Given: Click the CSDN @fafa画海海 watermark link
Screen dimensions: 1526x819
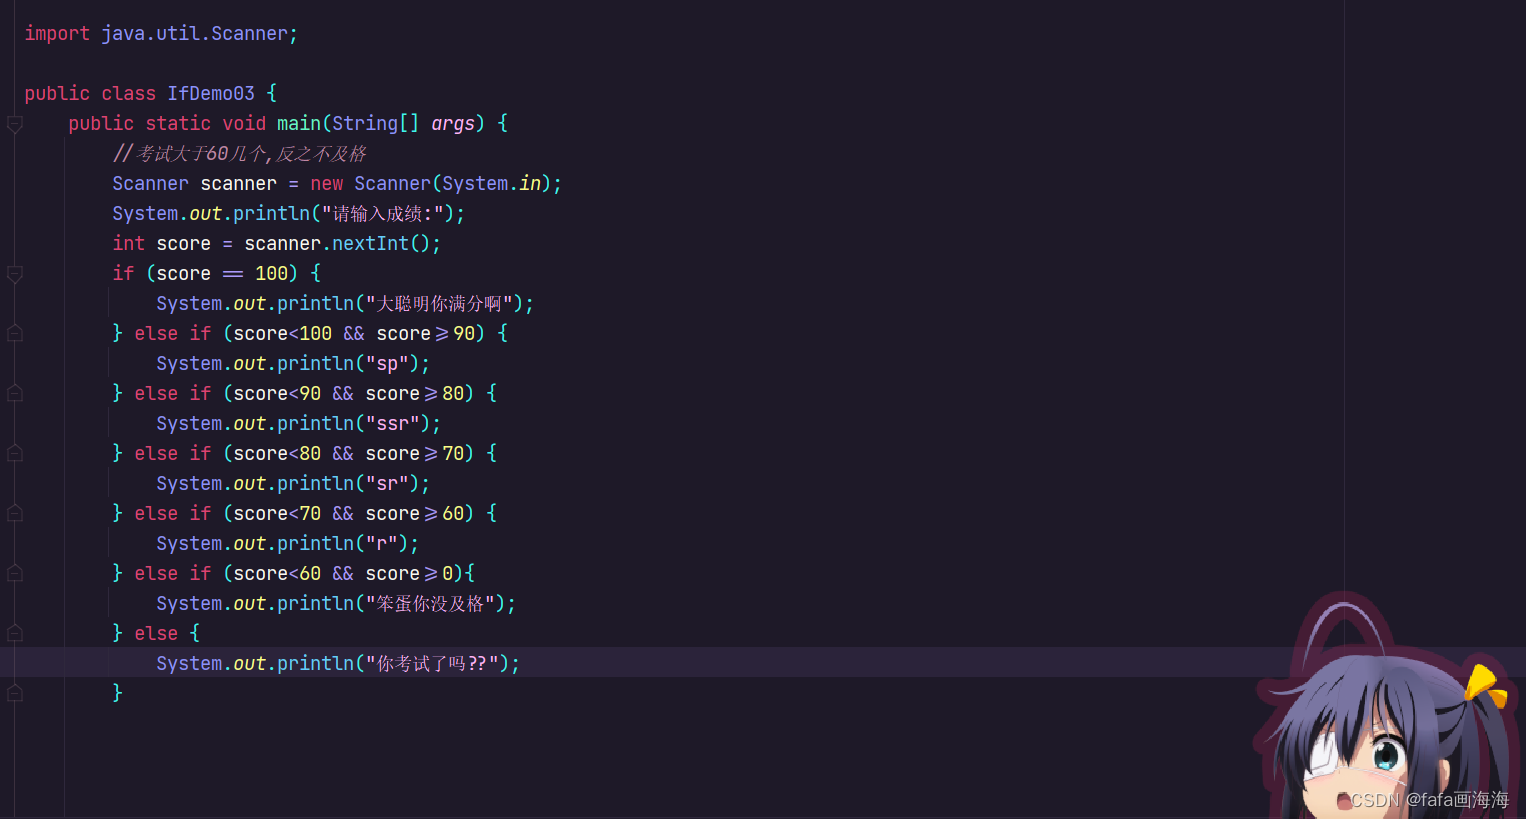Looking at the screenshot, I should 1428,800.
